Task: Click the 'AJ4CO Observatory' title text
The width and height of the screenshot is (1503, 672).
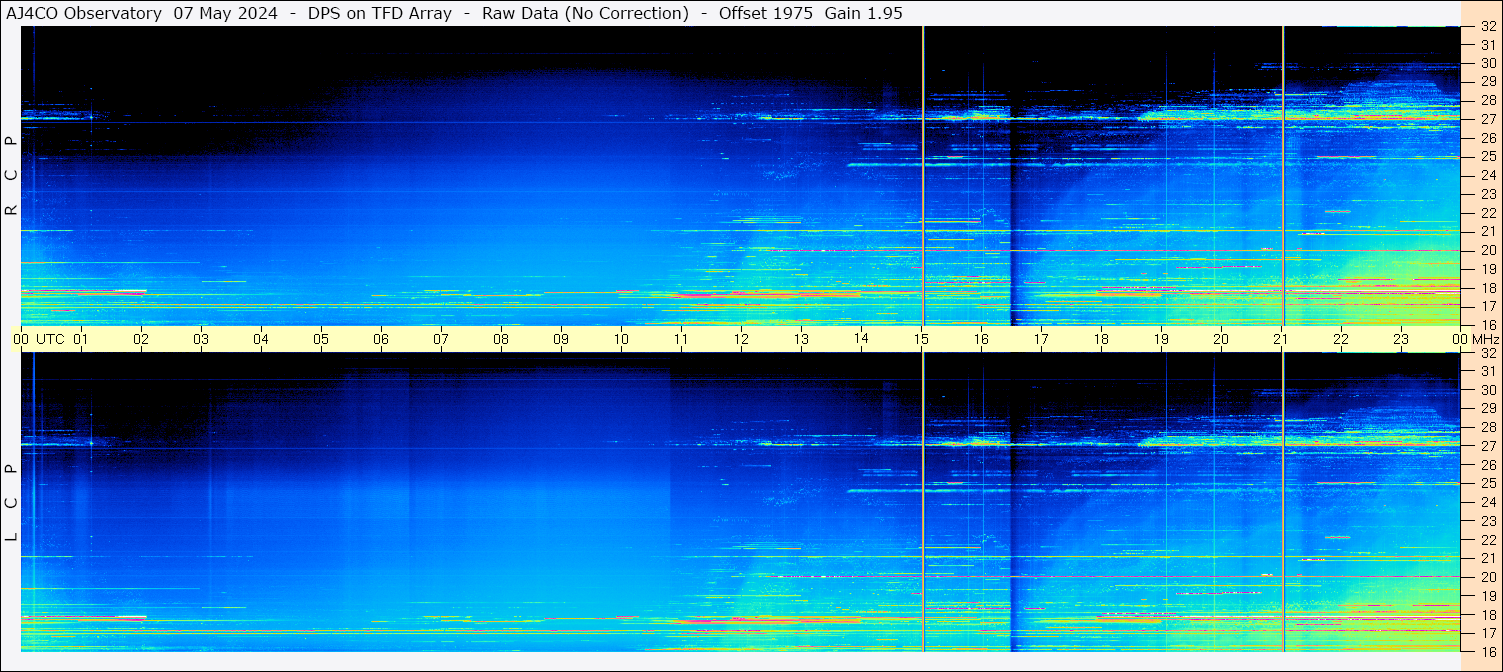Action: [x=84, y=13]
